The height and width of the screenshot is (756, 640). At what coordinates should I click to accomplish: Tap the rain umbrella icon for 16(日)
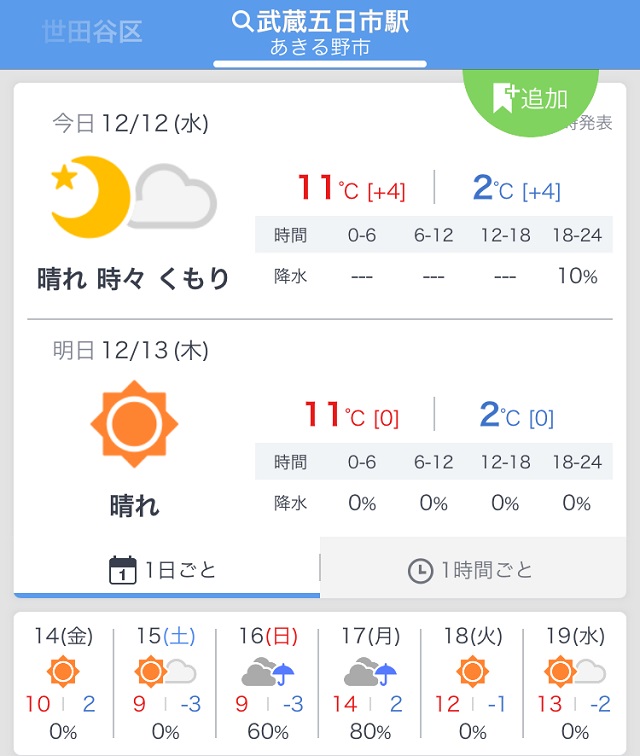point(283,674)
